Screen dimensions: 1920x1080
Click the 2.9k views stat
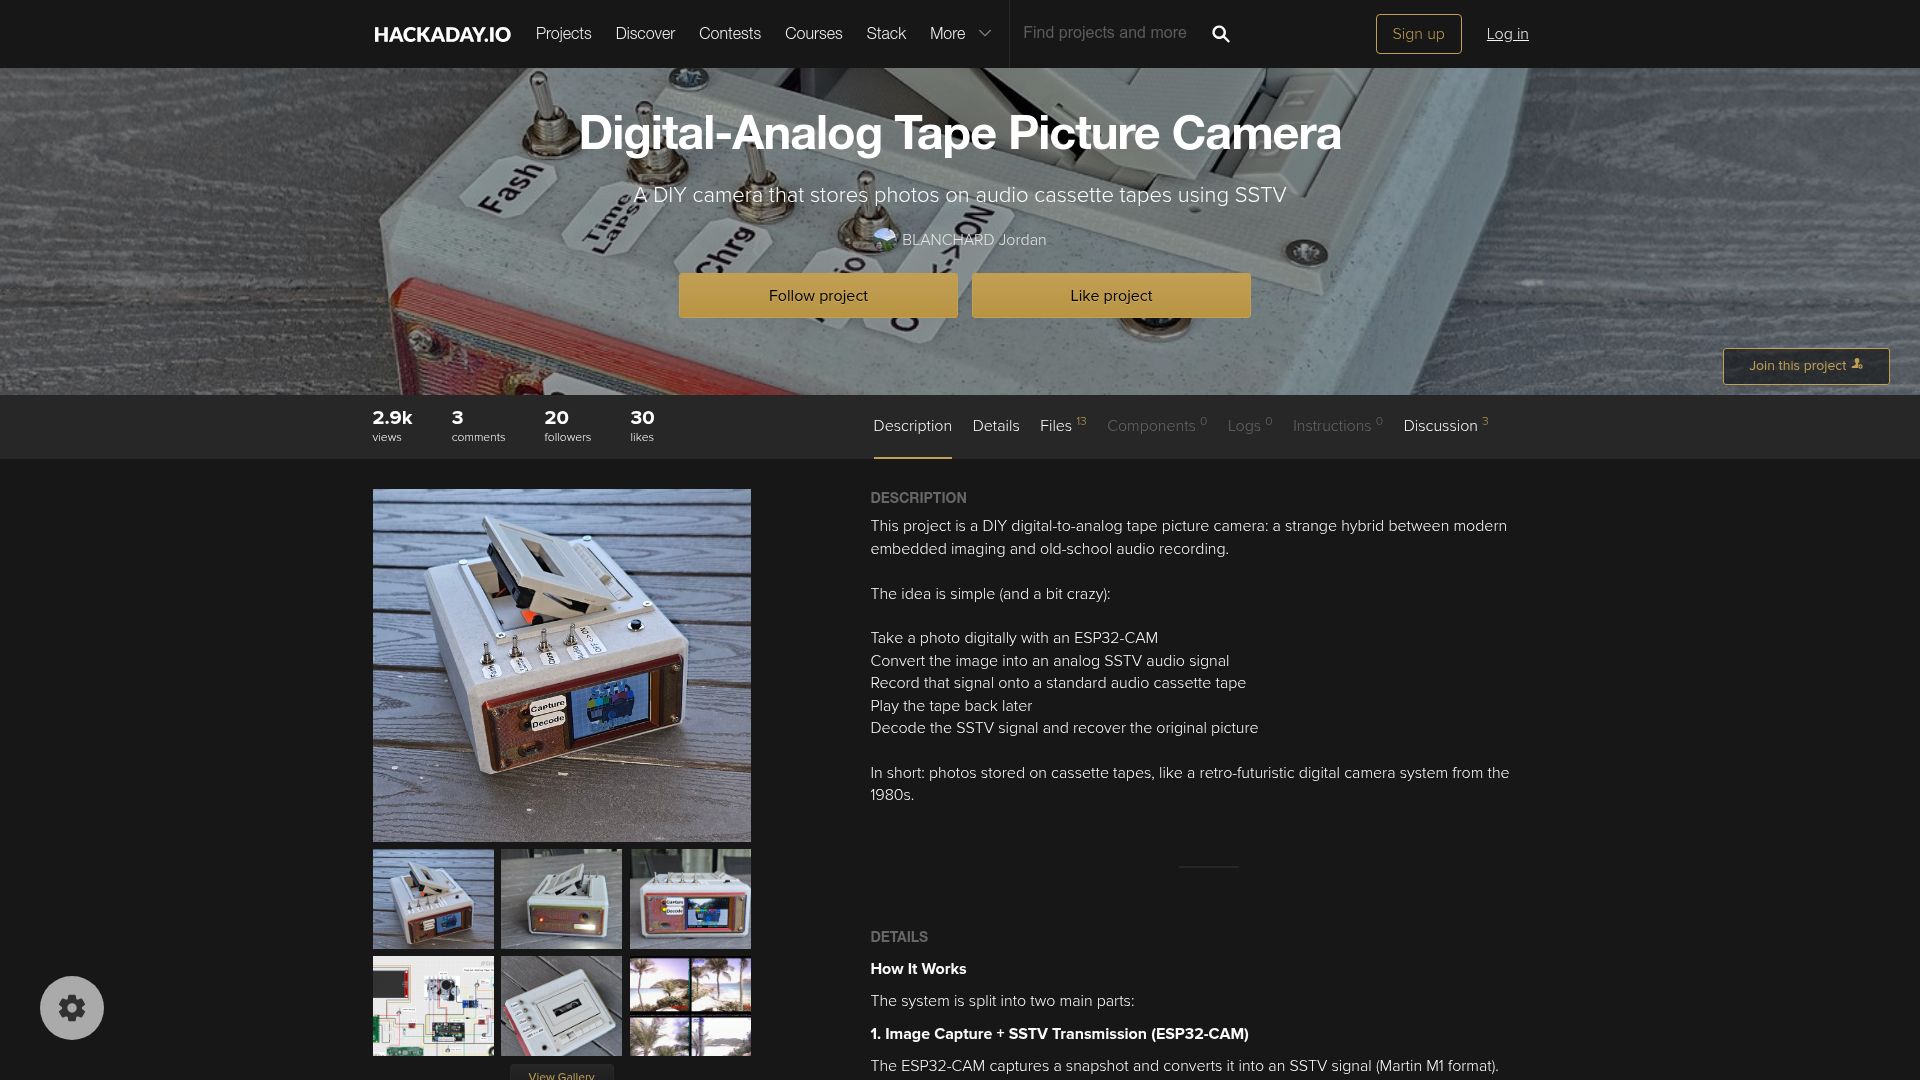tap(392, 425)
